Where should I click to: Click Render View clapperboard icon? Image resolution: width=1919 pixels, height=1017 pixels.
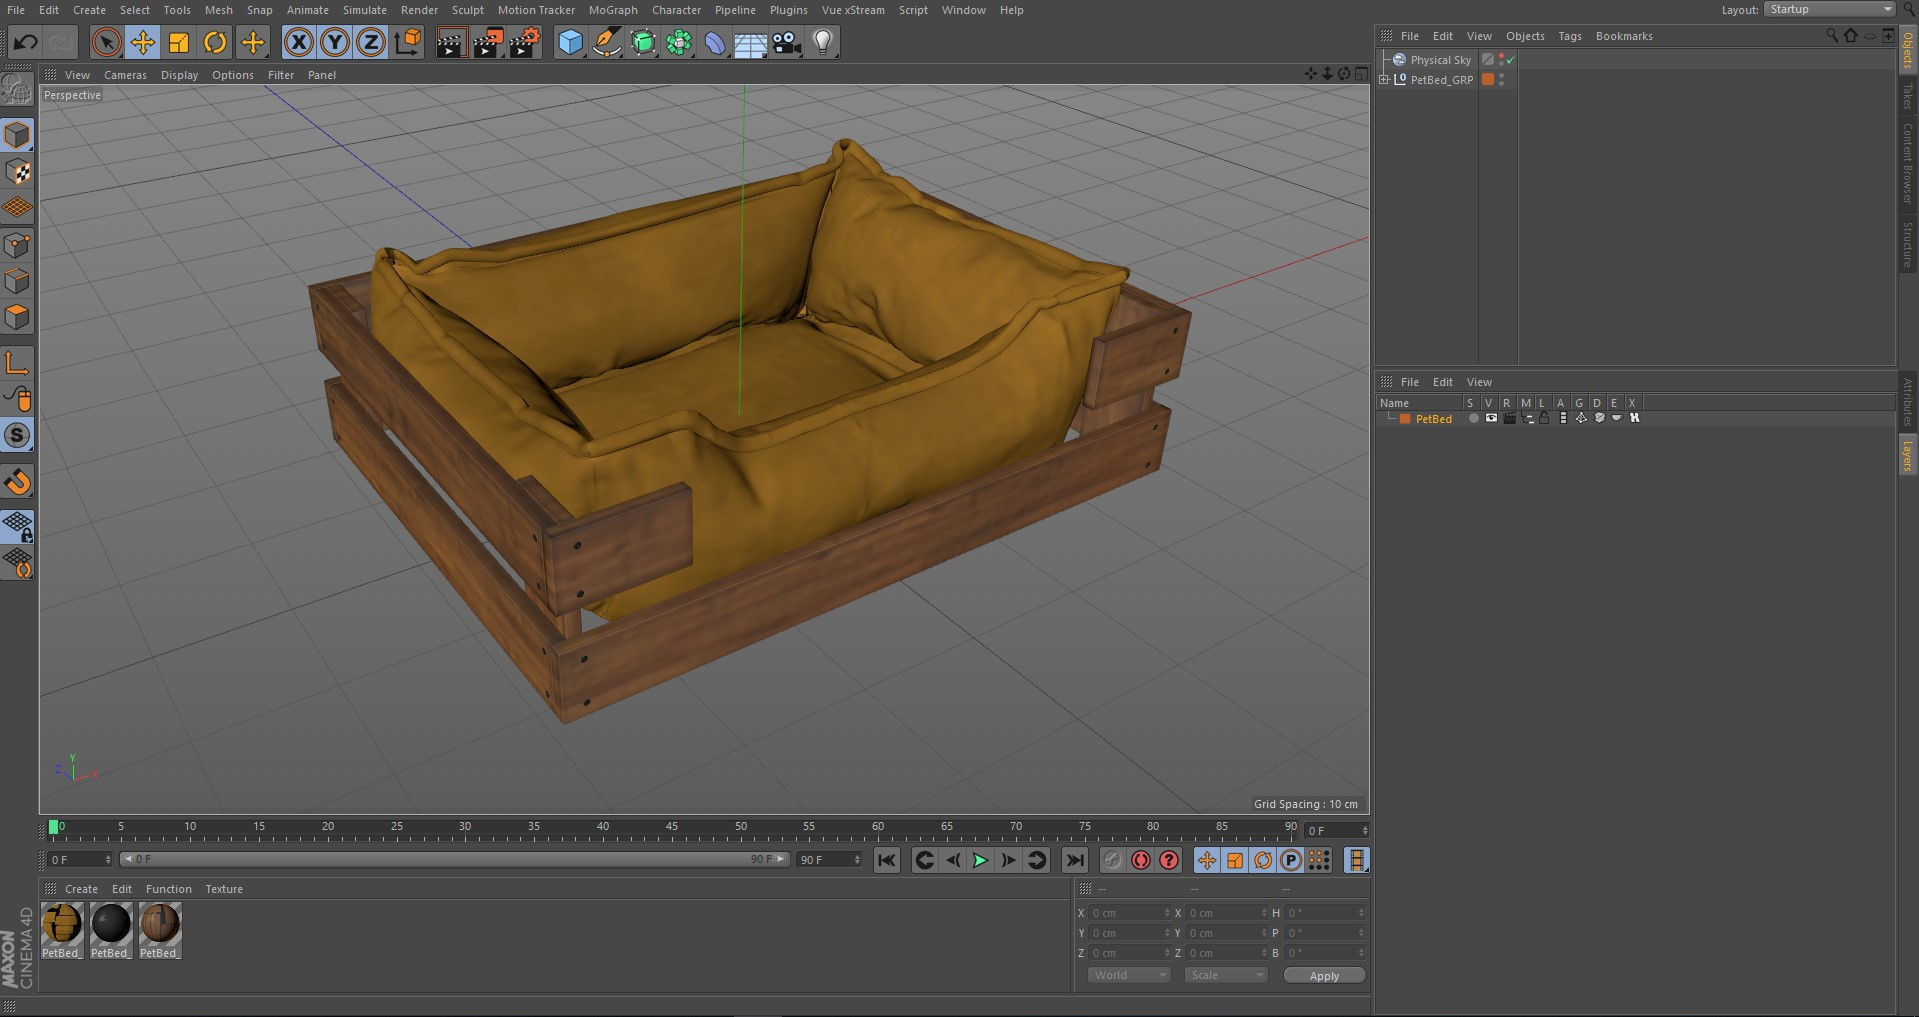451,42
